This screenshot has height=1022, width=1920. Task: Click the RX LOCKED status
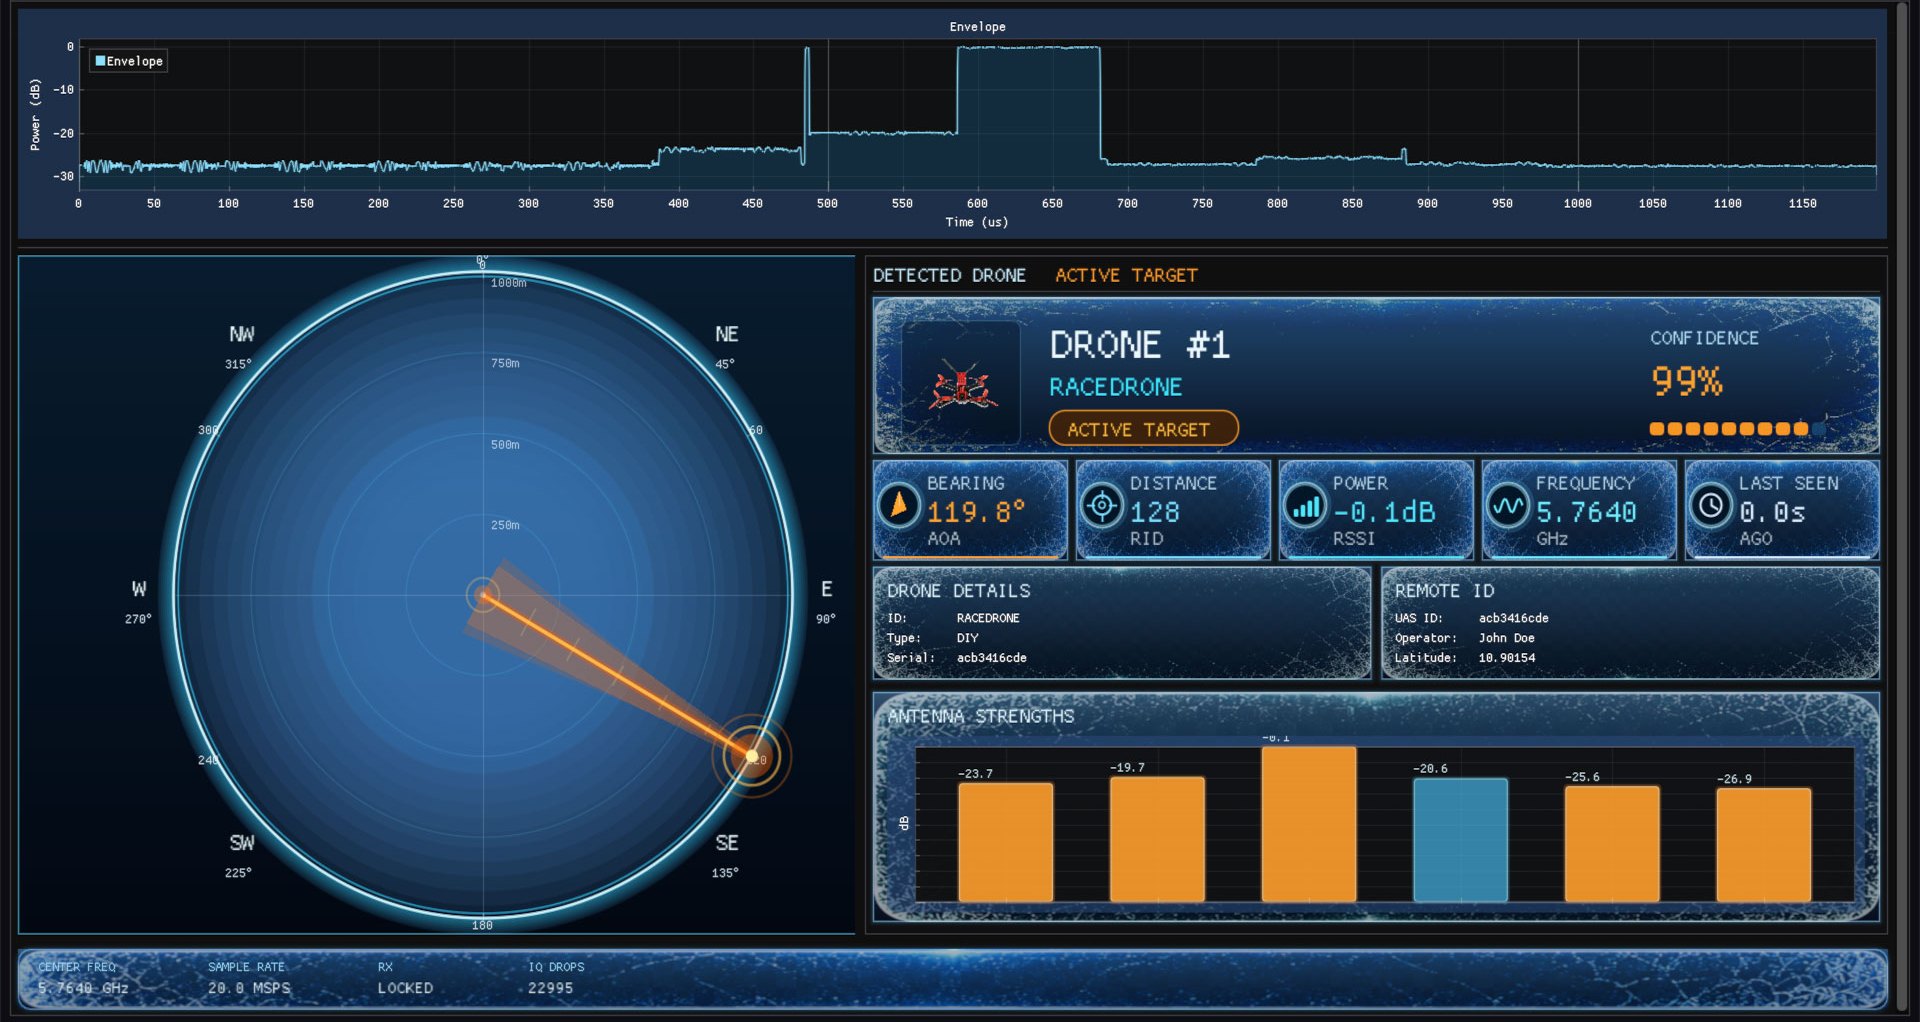(x=405, y=978)
